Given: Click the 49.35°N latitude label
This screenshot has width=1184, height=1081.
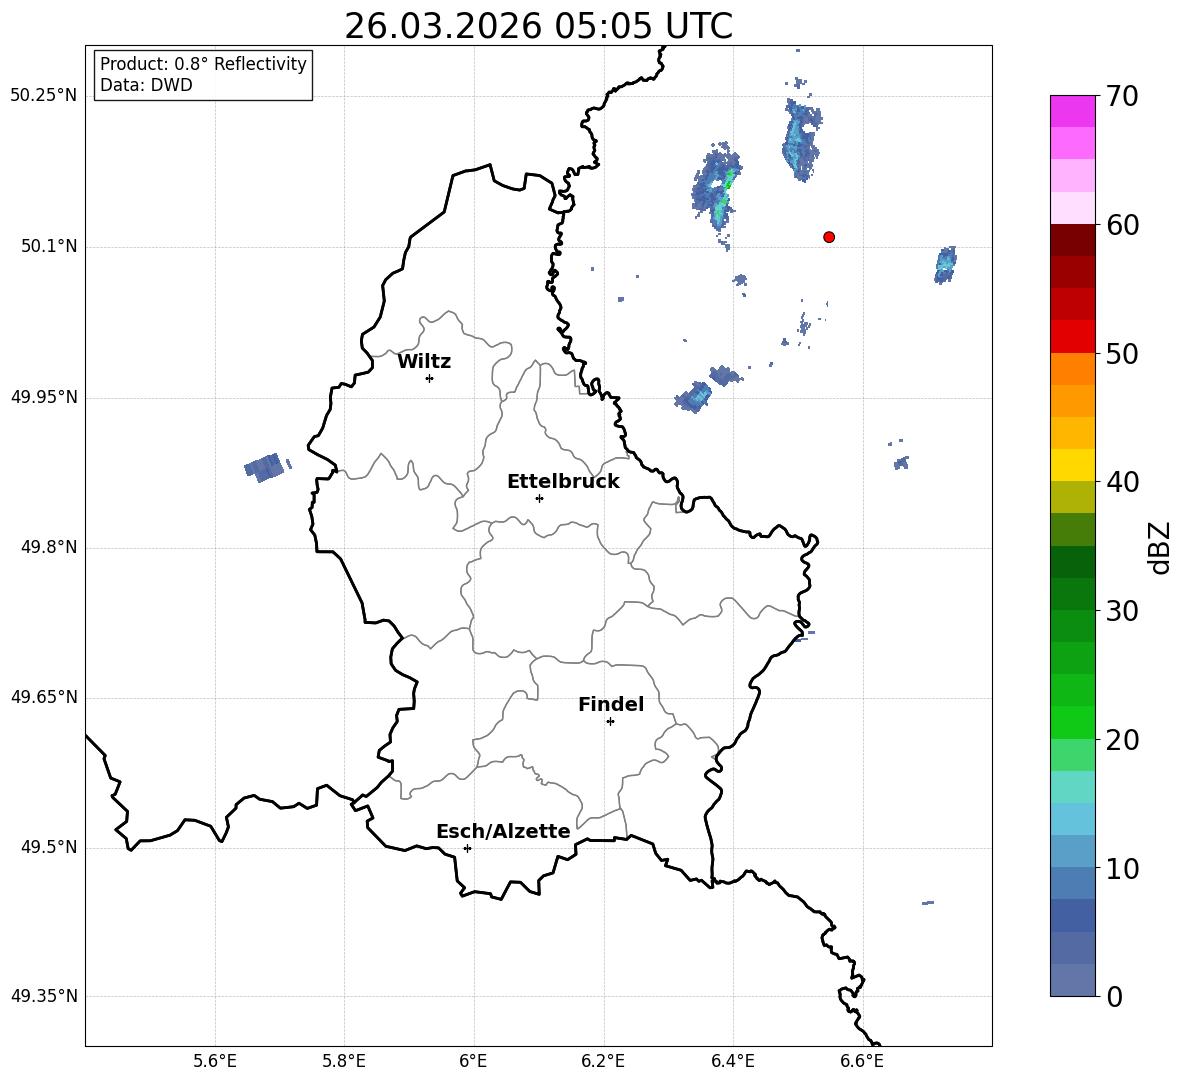Looking at the screenshot, I should 44,996.
